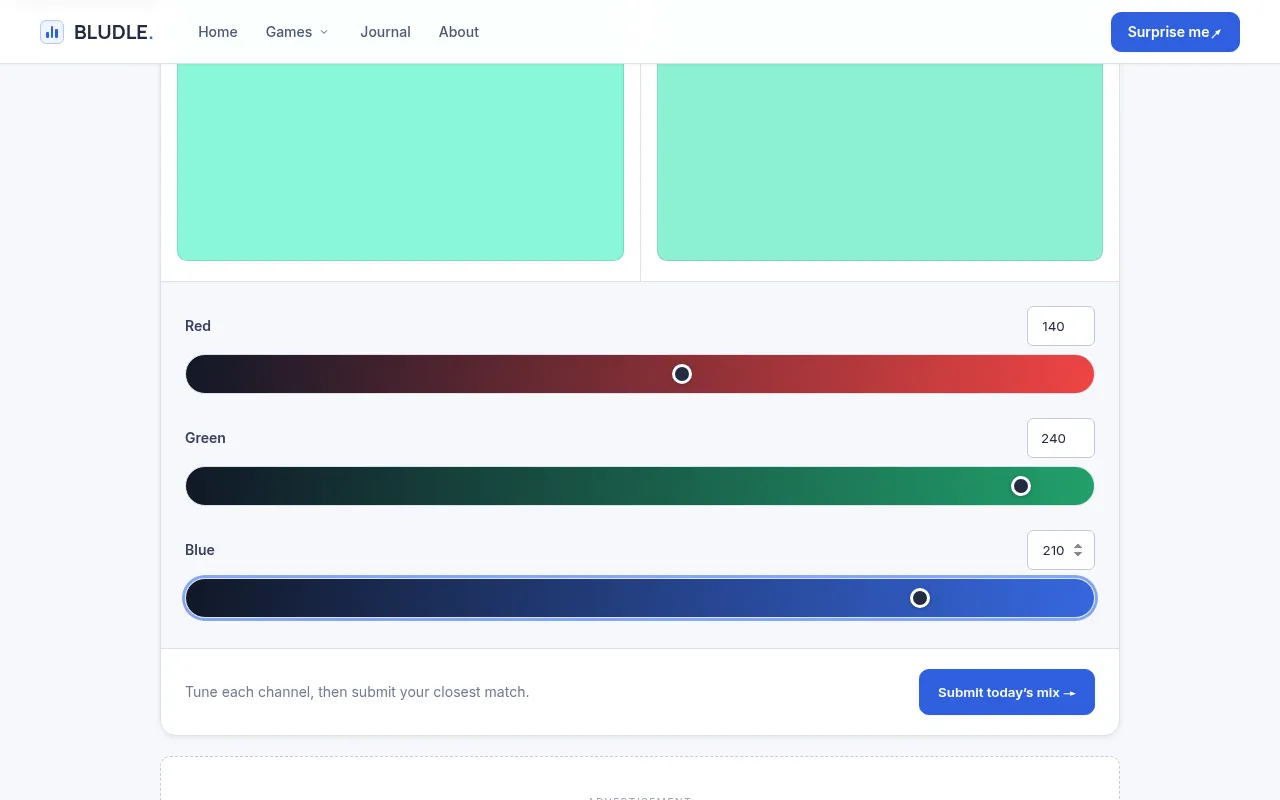
Task: Click the Games chevron arrow
Action: pyautogui.click(x=324, y=32)
